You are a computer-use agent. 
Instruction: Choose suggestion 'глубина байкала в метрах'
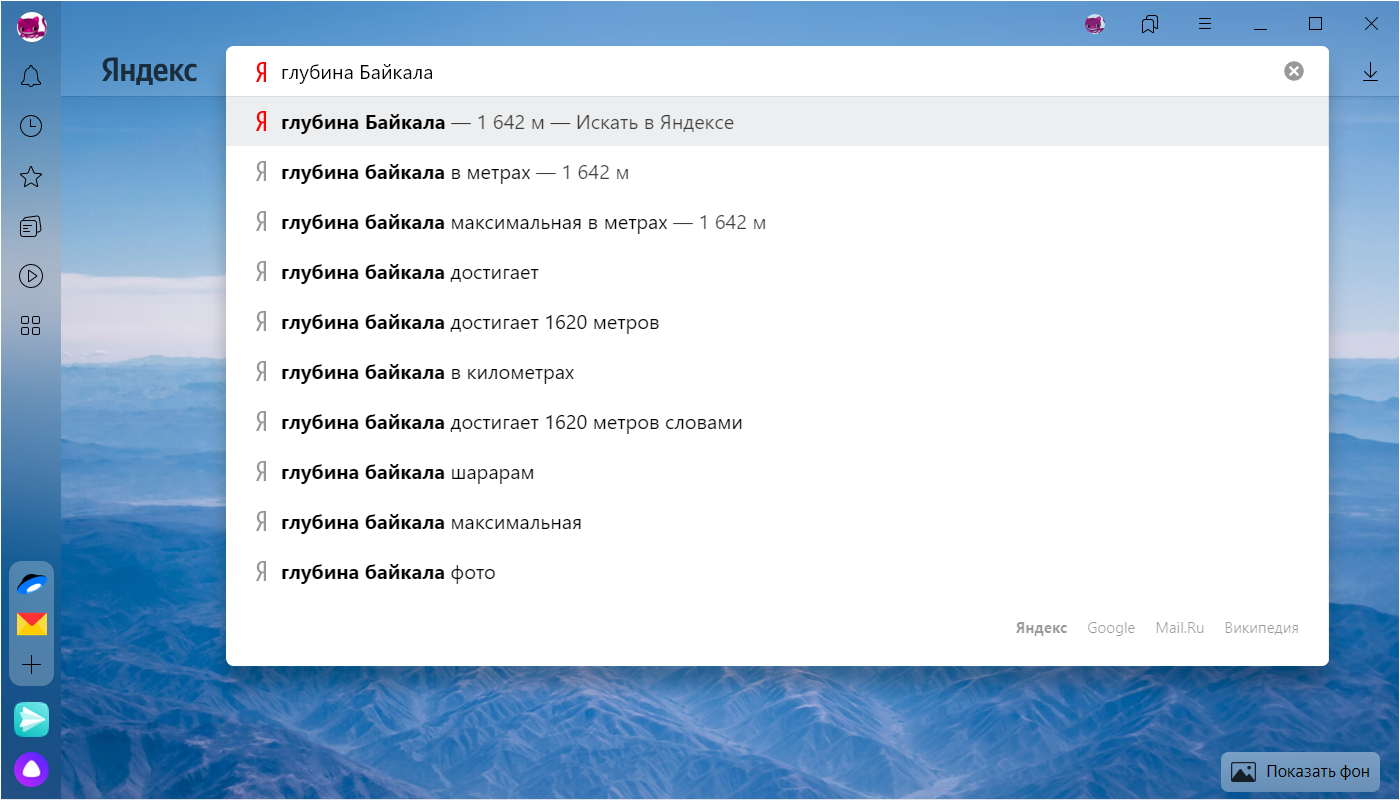777,172
